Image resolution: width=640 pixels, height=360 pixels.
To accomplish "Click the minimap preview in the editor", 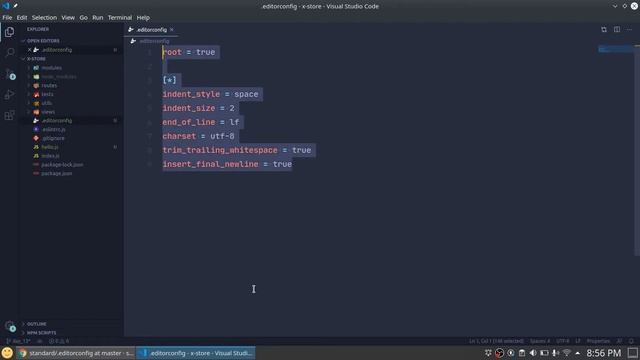I will click(x=616, y=49).
